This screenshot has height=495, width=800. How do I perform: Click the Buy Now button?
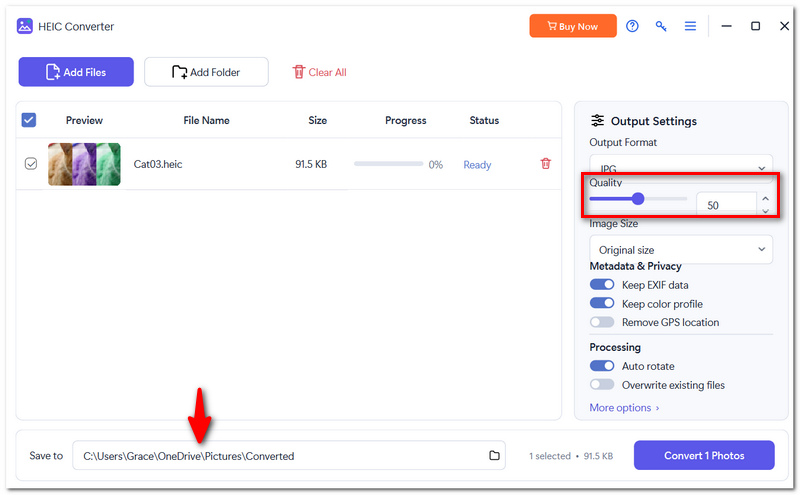click(572, 26)
